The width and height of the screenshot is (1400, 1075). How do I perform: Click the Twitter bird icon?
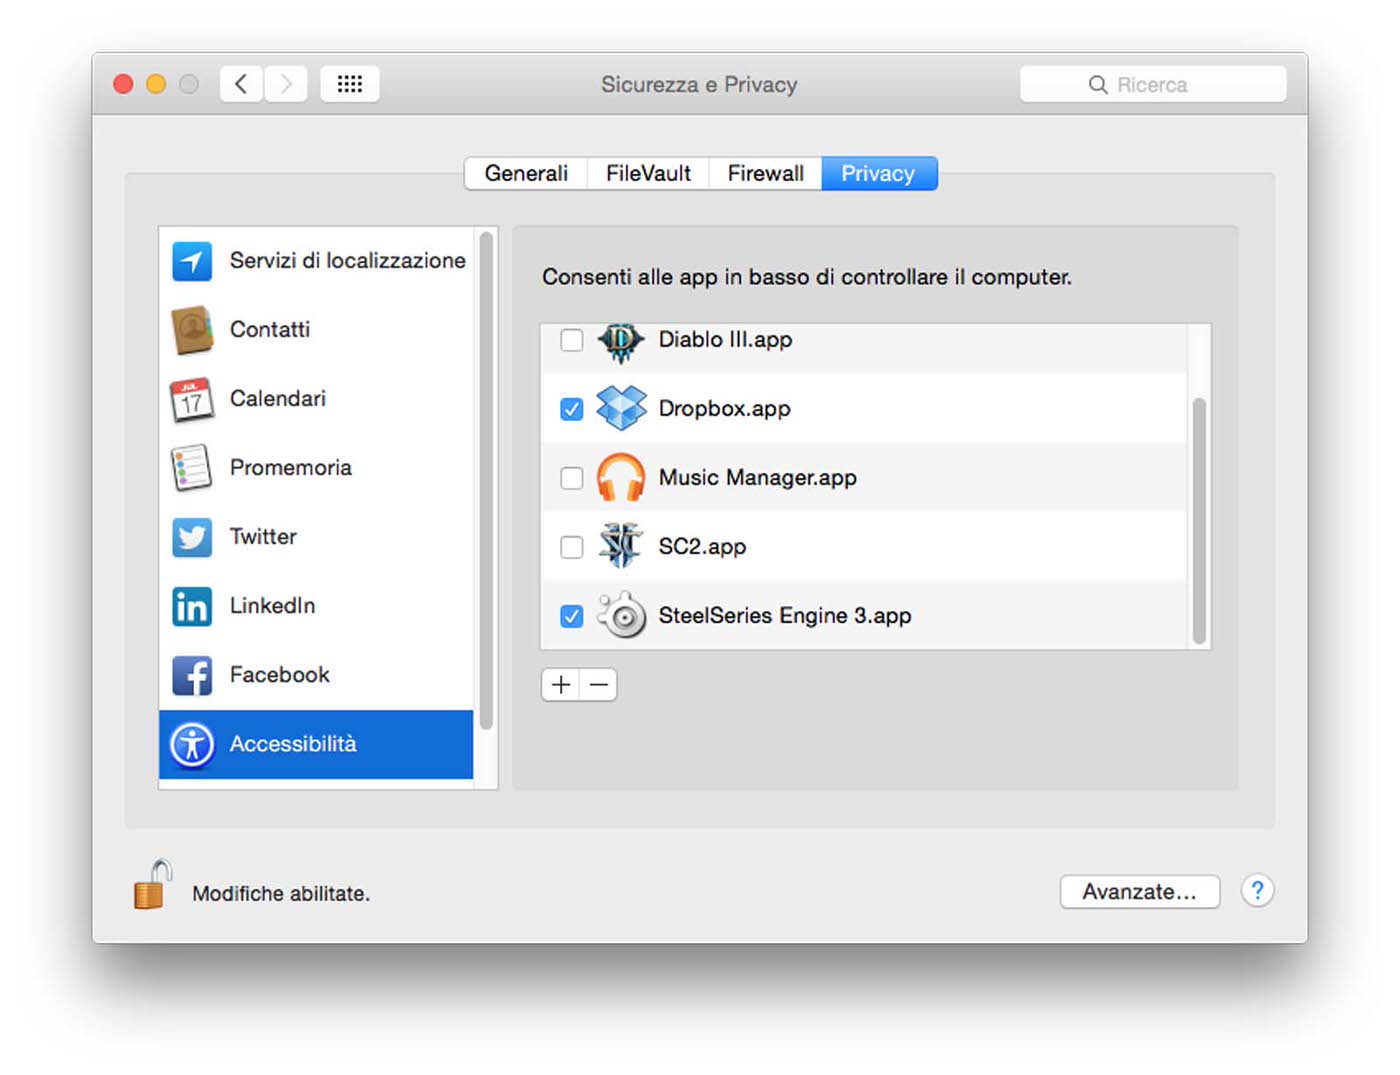pos(192,537)
